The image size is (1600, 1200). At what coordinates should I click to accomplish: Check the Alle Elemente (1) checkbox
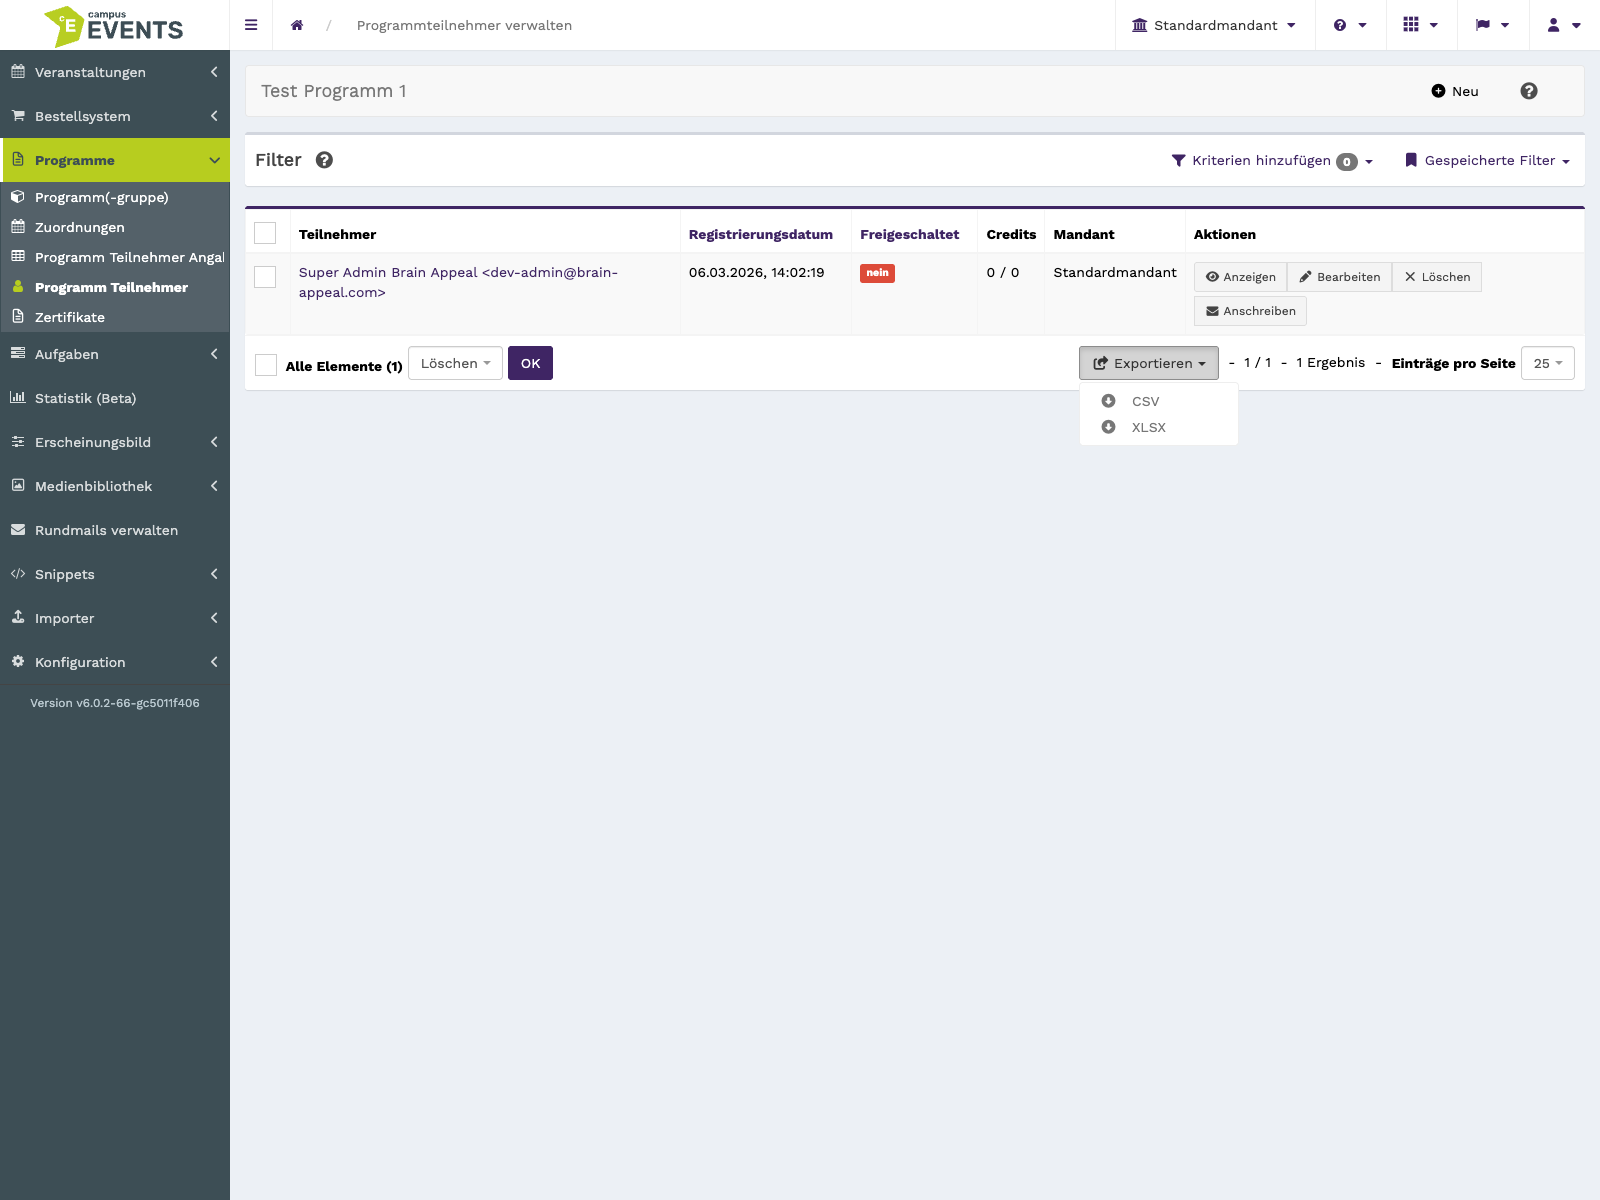click(266, 365)
